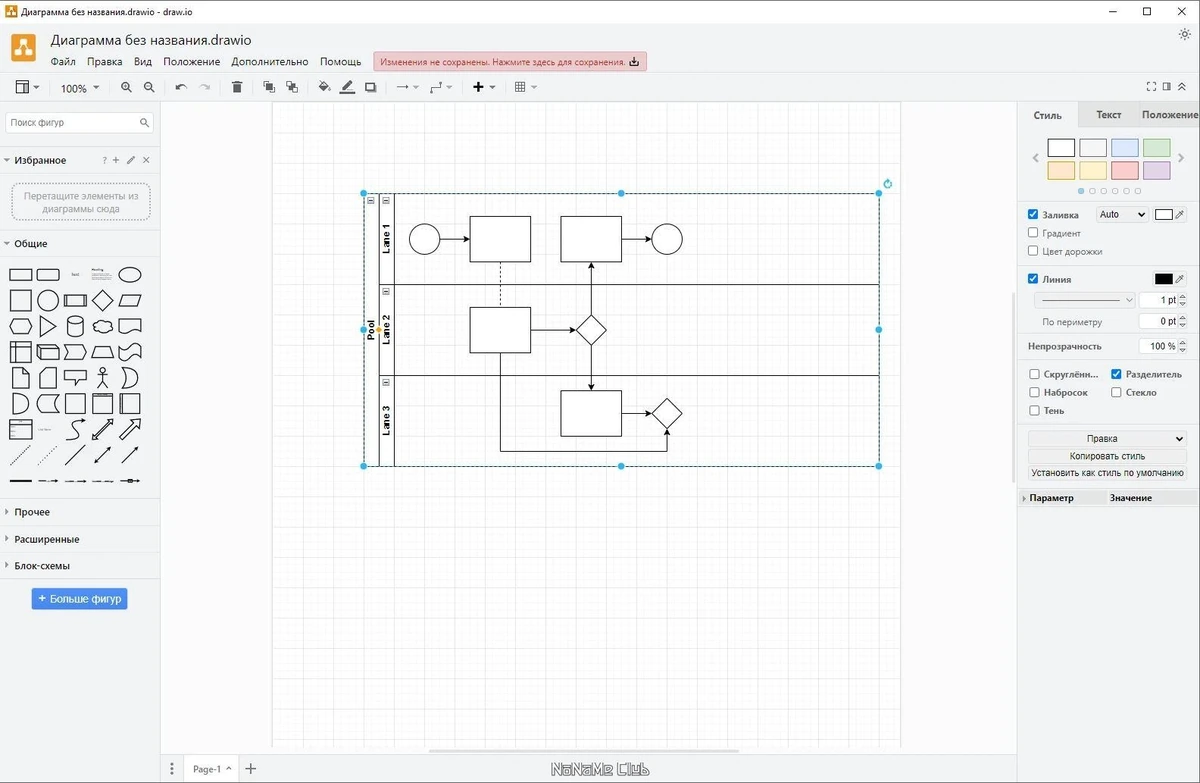Image resolution: width=1200 pixels, height=783 pixels.
Task: Click the unsaved changes save notice
Action: tap(510, 62)
